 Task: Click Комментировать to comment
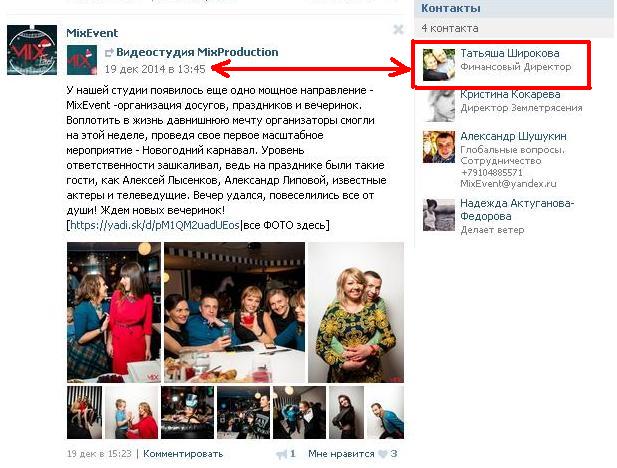coord(183,454)
